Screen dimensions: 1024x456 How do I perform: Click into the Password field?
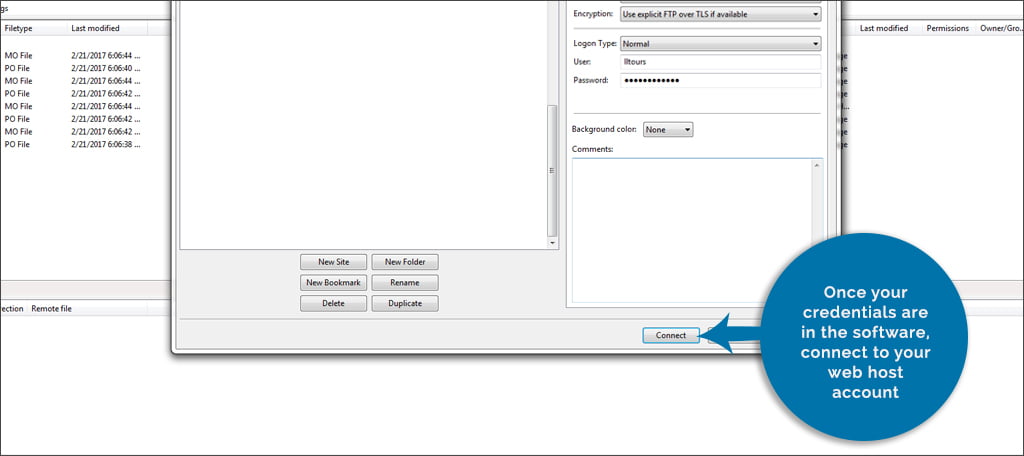[720, 80]
